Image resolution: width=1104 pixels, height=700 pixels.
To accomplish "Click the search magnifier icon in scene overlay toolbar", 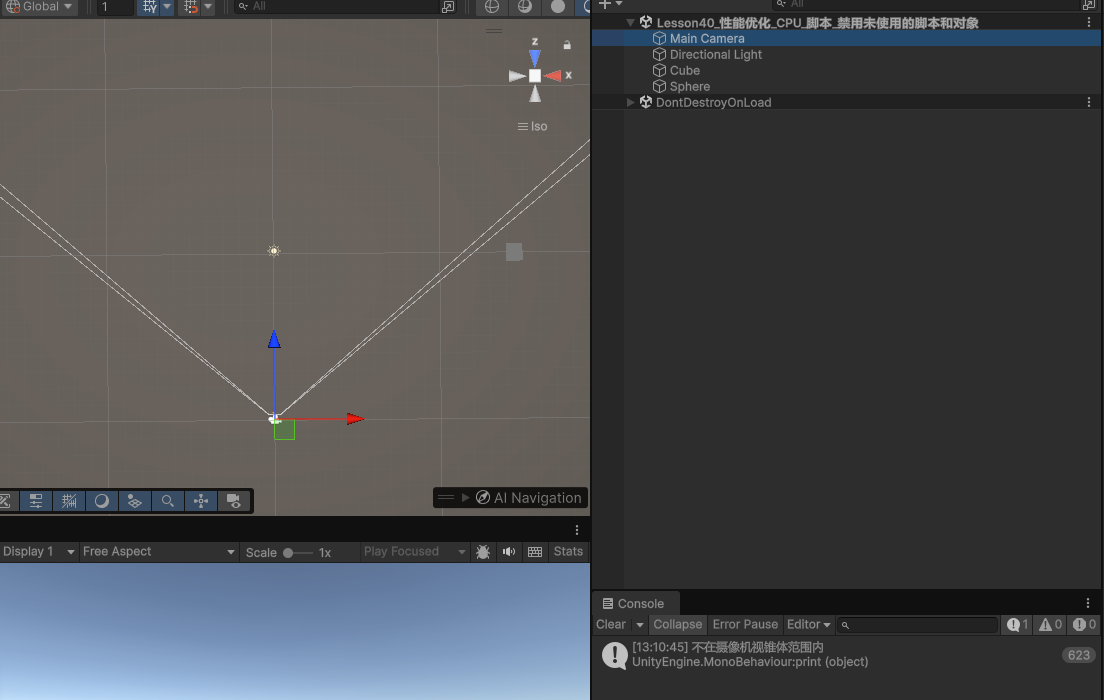I will [x=168, y=501].
